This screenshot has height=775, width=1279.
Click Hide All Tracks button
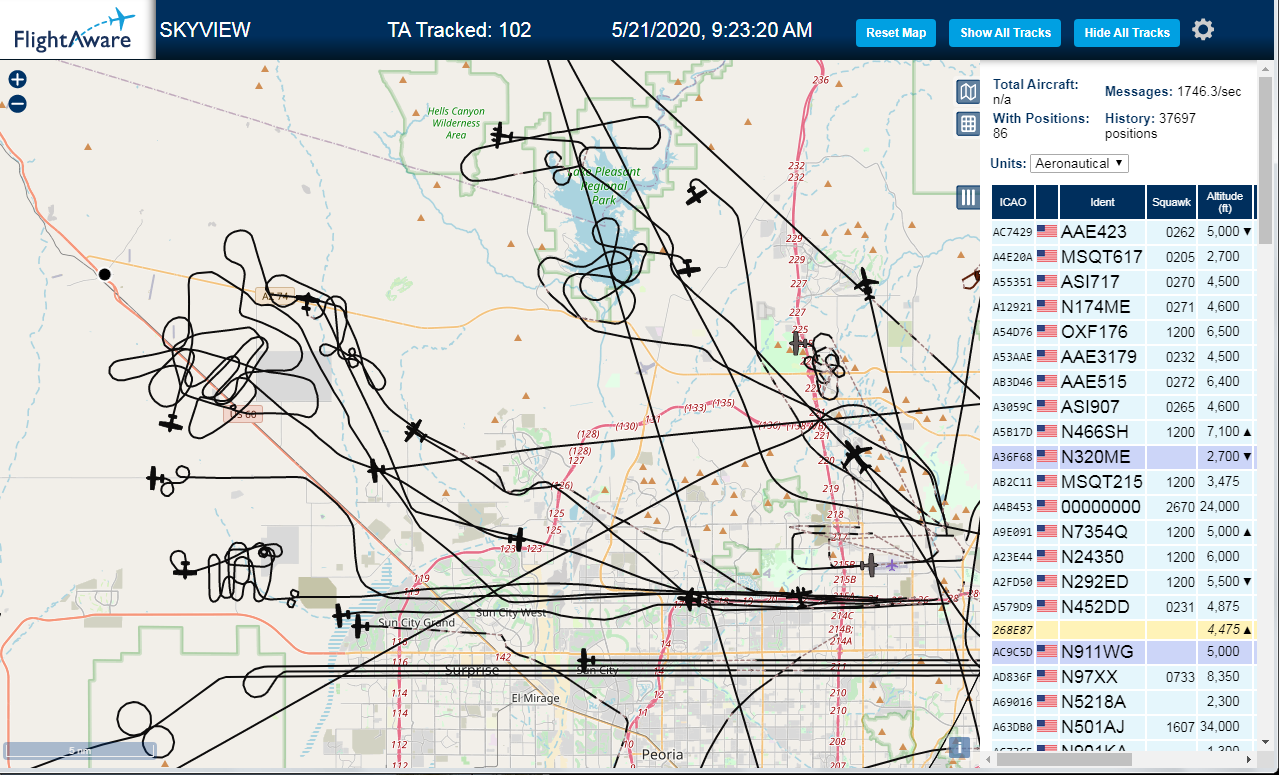pyautogui.click(x=1127, y=33)
